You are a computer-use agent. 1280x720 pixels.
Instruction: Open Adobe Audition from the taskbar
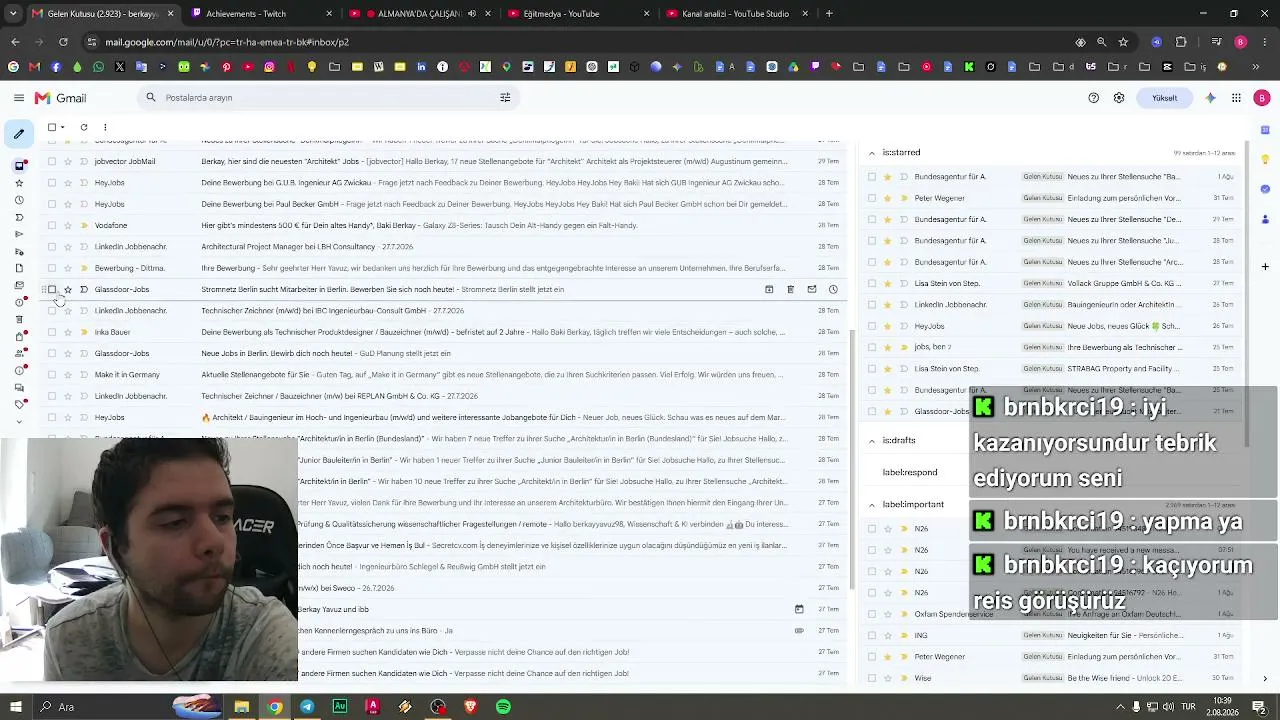click(x=340, y=707)
